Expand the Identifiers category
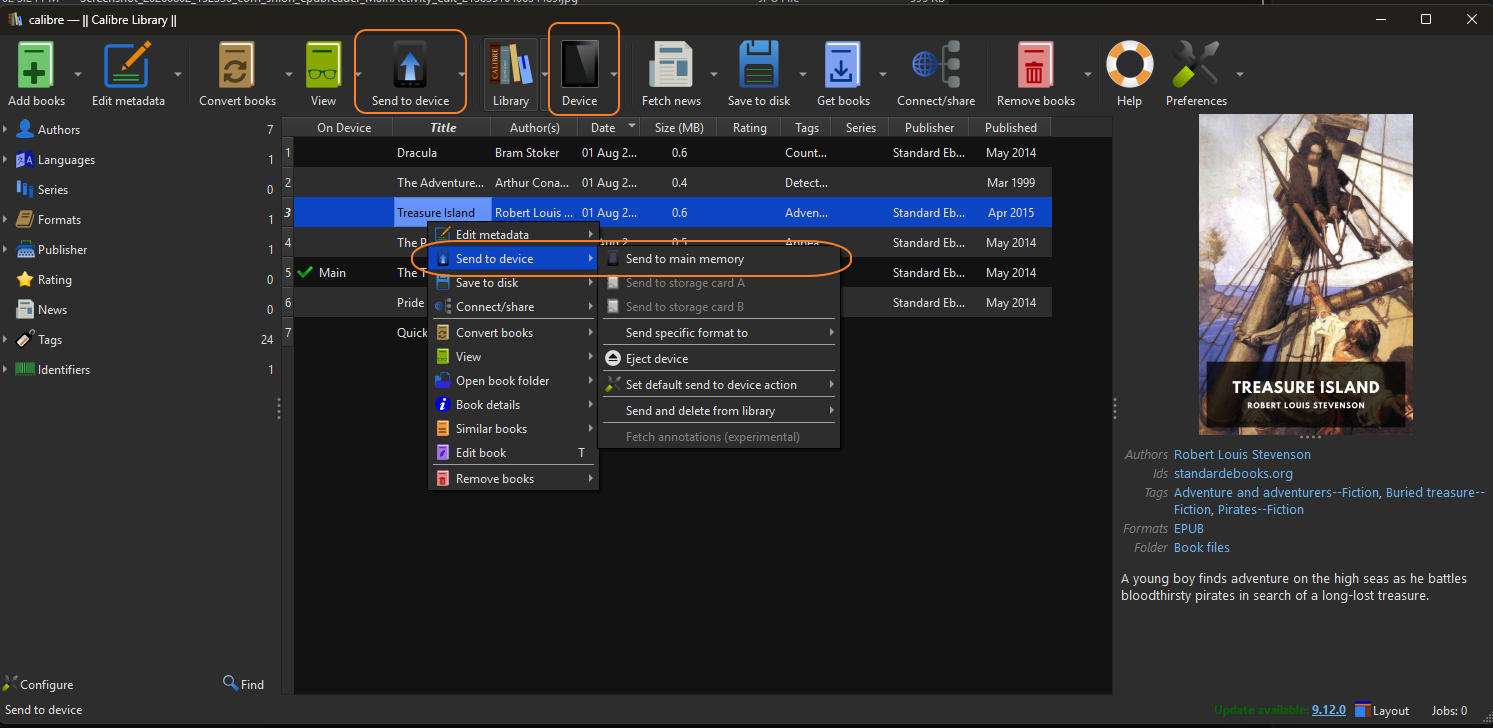Viewport: 1493px width, 728px height. pyautogui.click(x=5, y=370)
